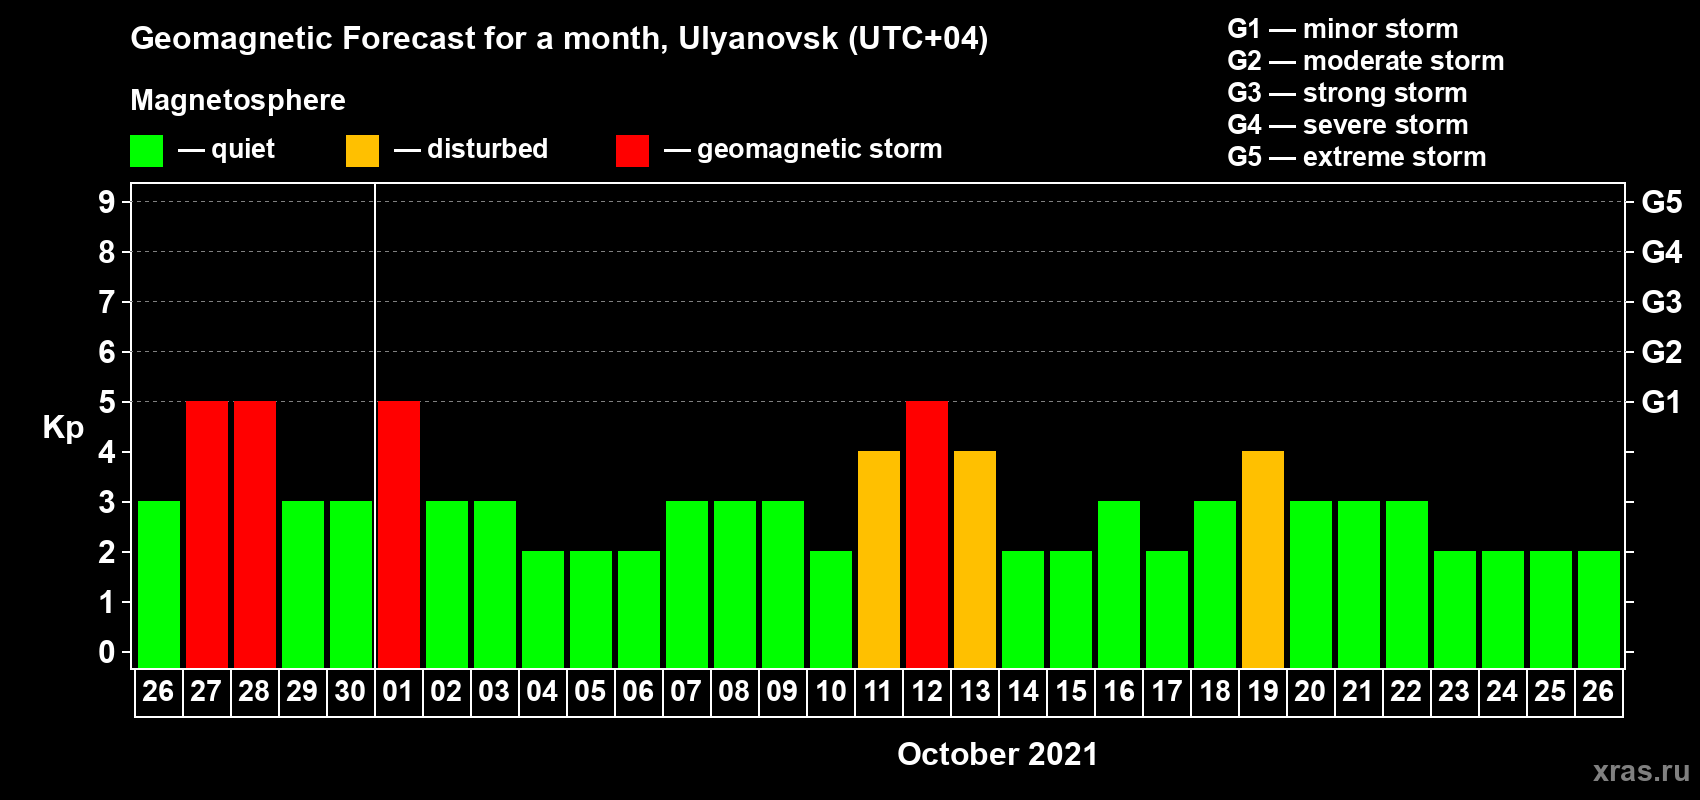Select the red bar for September 28
This screenshot has width=1700, height=800.
(255, 534)
